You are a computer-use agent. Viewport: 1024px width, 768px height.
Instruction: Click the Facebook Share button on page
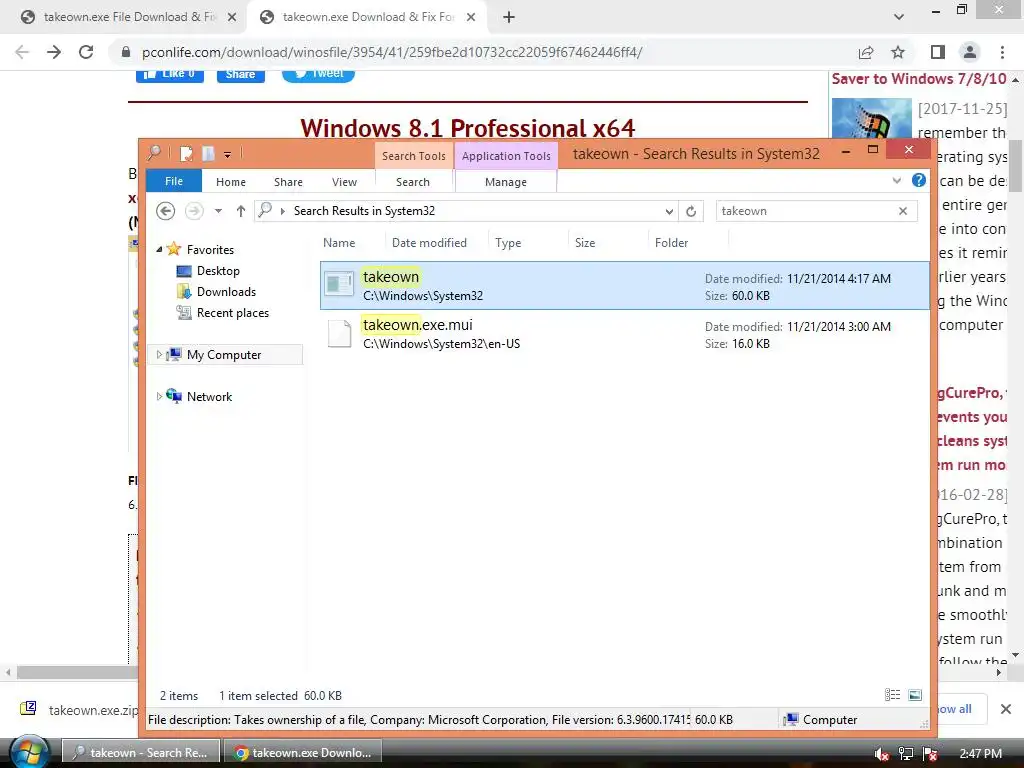point(240,74)
